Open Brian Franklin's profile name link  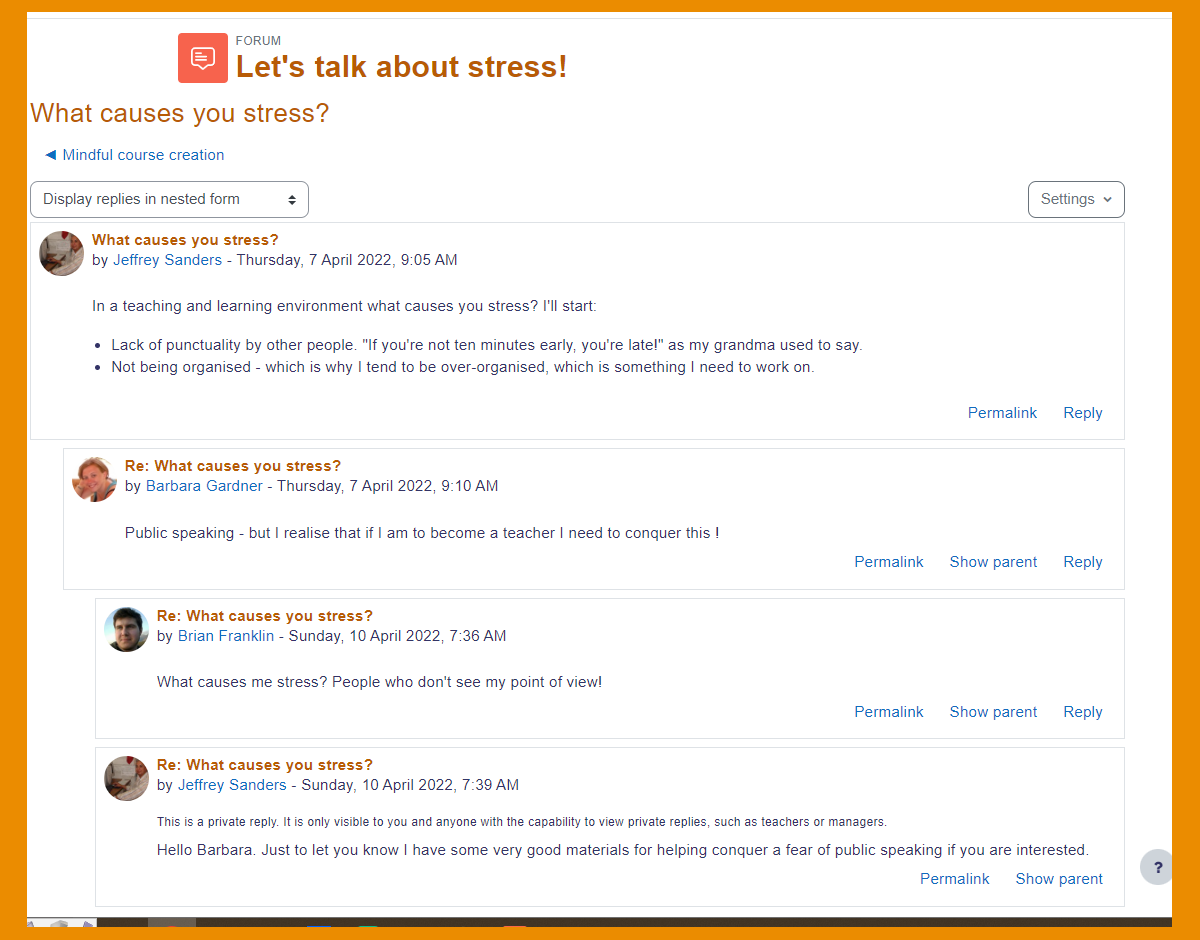tap(226, 636)
